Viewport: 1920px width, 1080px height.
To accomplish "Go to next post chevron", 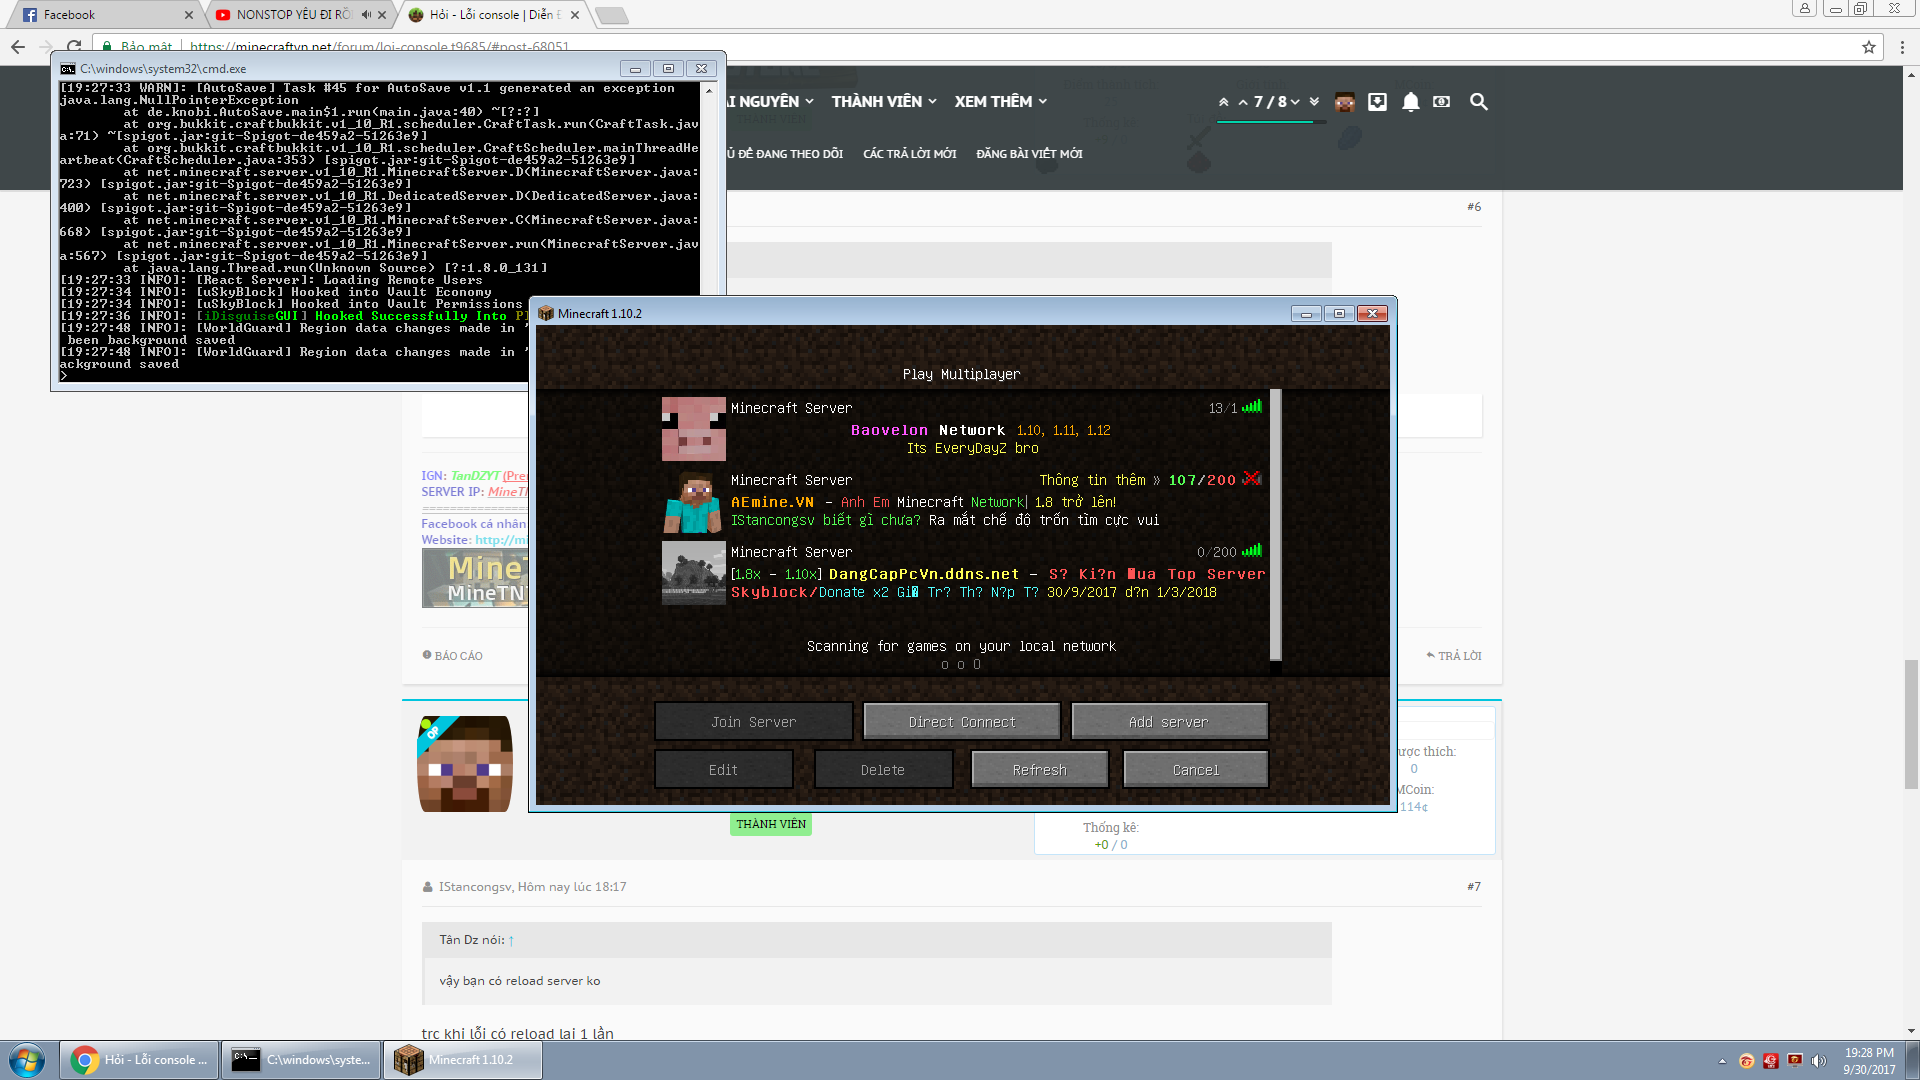I will [x=1295, y=102].
